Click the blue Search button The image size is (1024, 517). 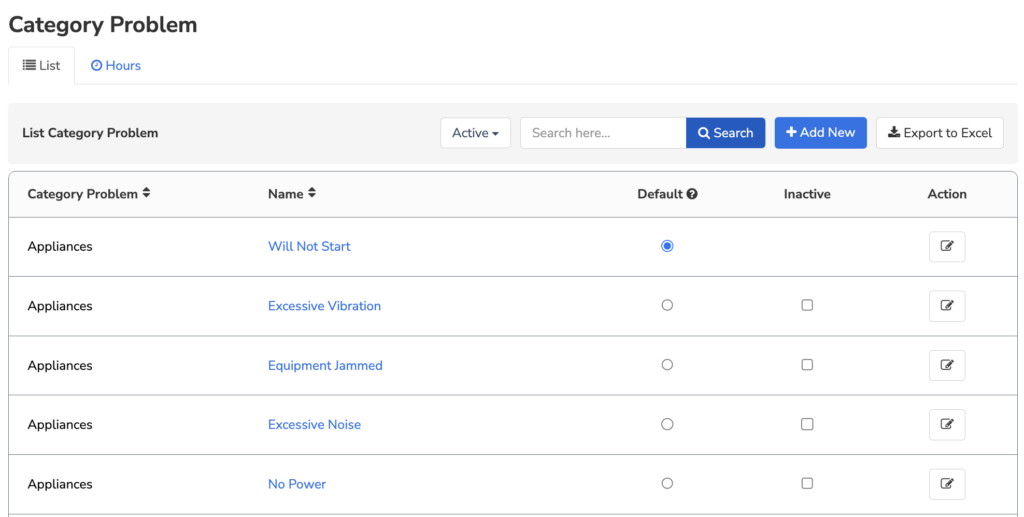726,133
